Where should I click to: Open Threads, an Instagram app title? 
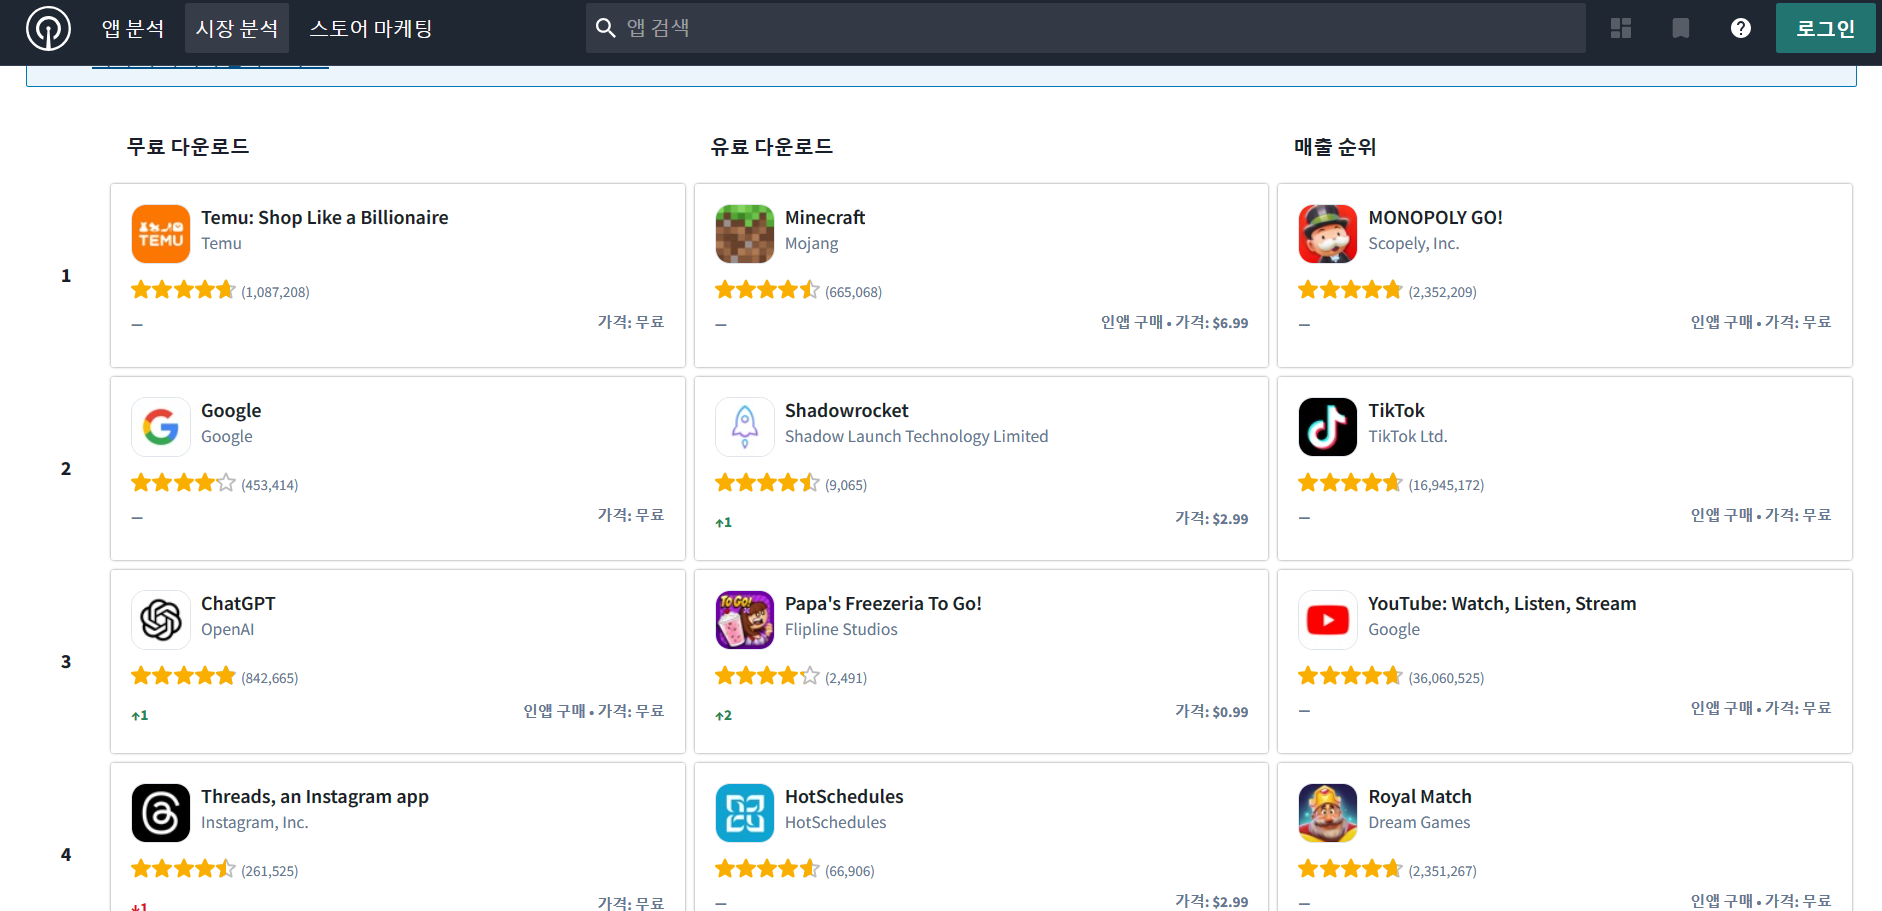pos(315,797)
